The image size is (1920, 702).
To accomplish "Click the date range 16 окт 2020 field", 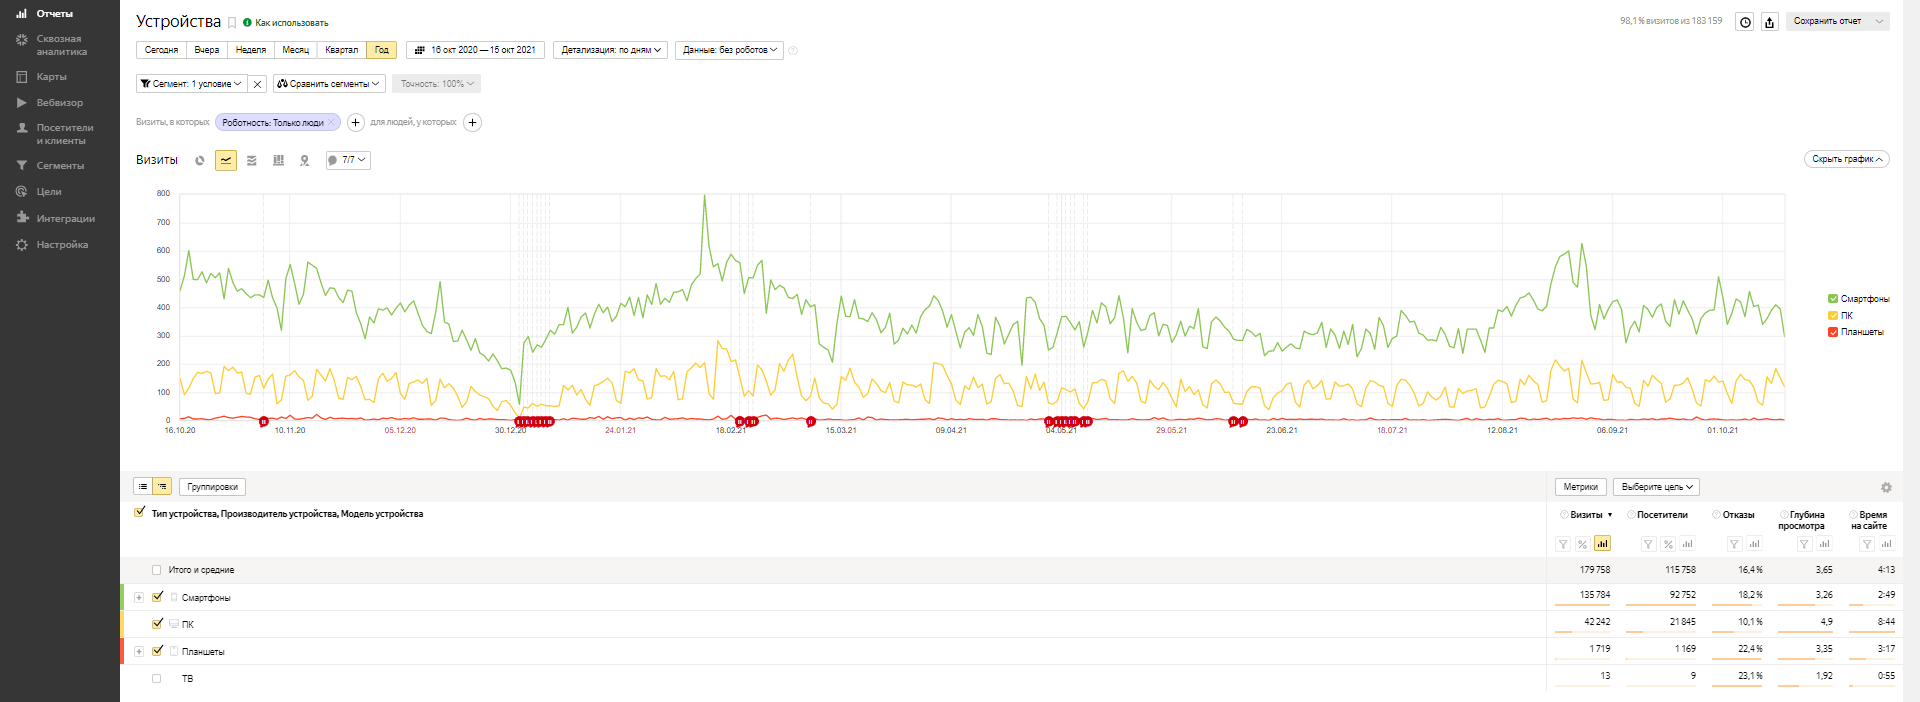I will pos(476,50).
